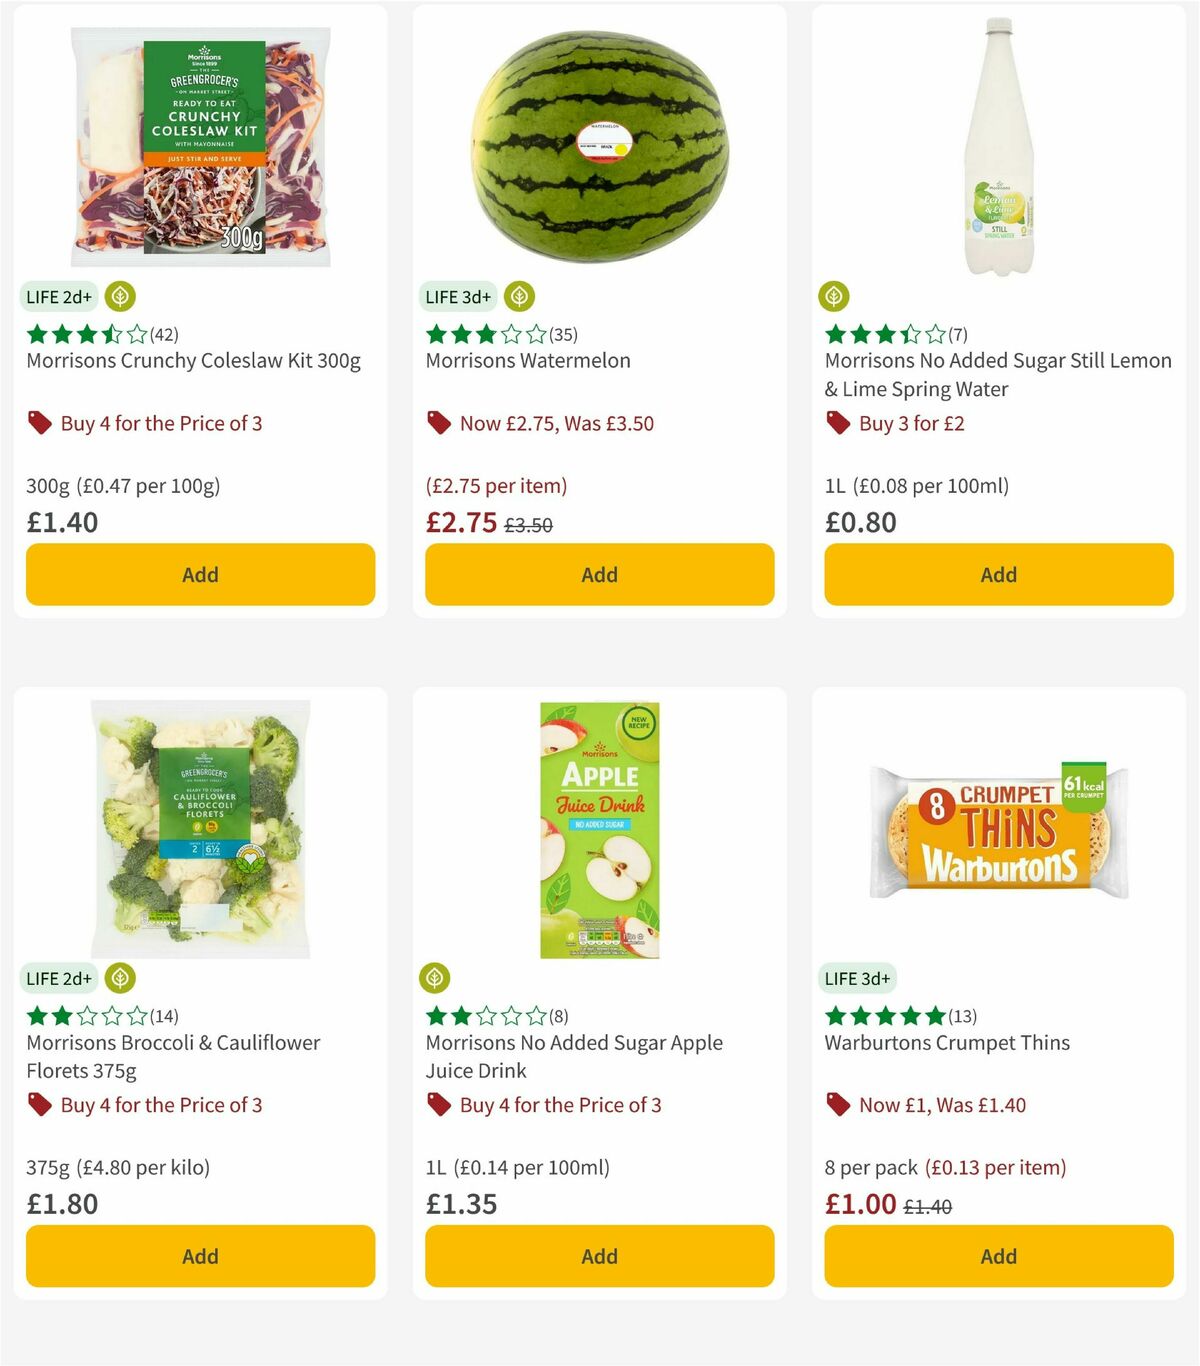Add the Crunchy Coleslaw Kit to basket
This screenshot has height=1366, width=1200.
pos(200,574)
